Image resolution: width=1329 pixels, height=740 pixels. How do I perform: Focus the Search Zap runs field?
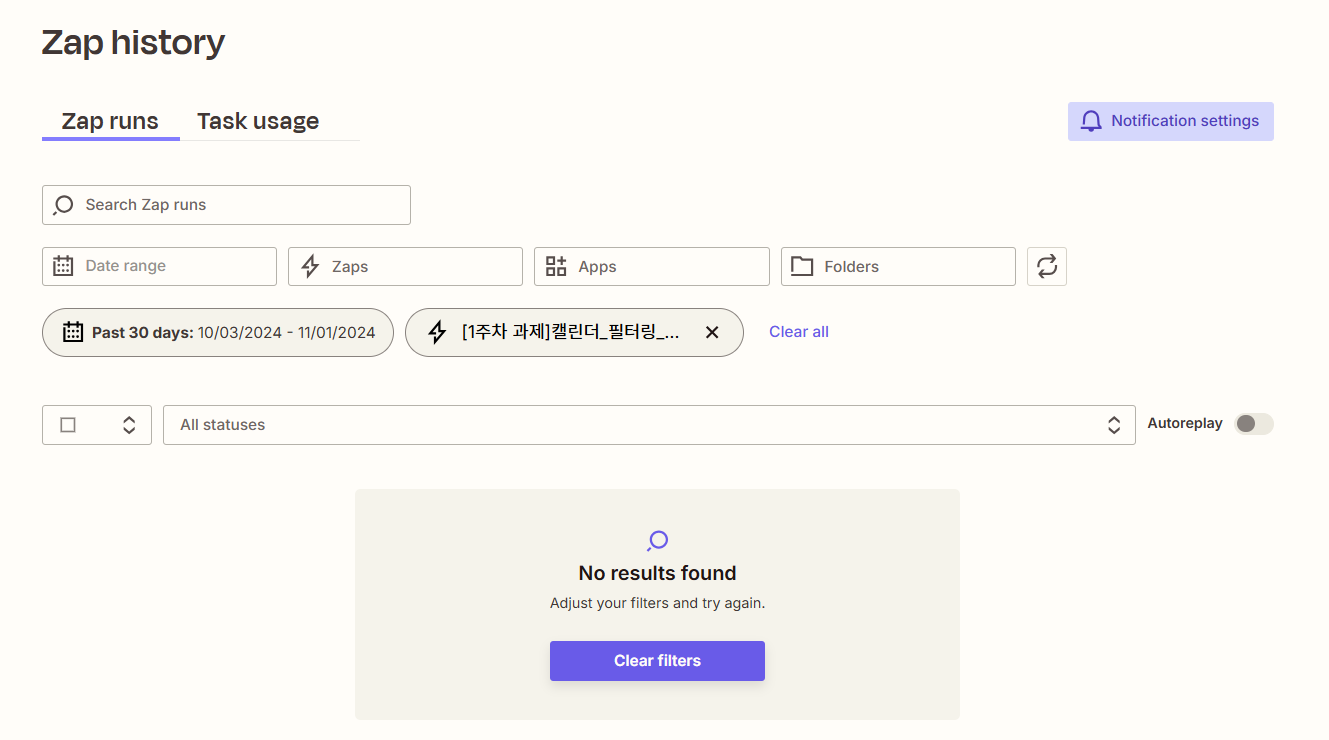(226, 205)
